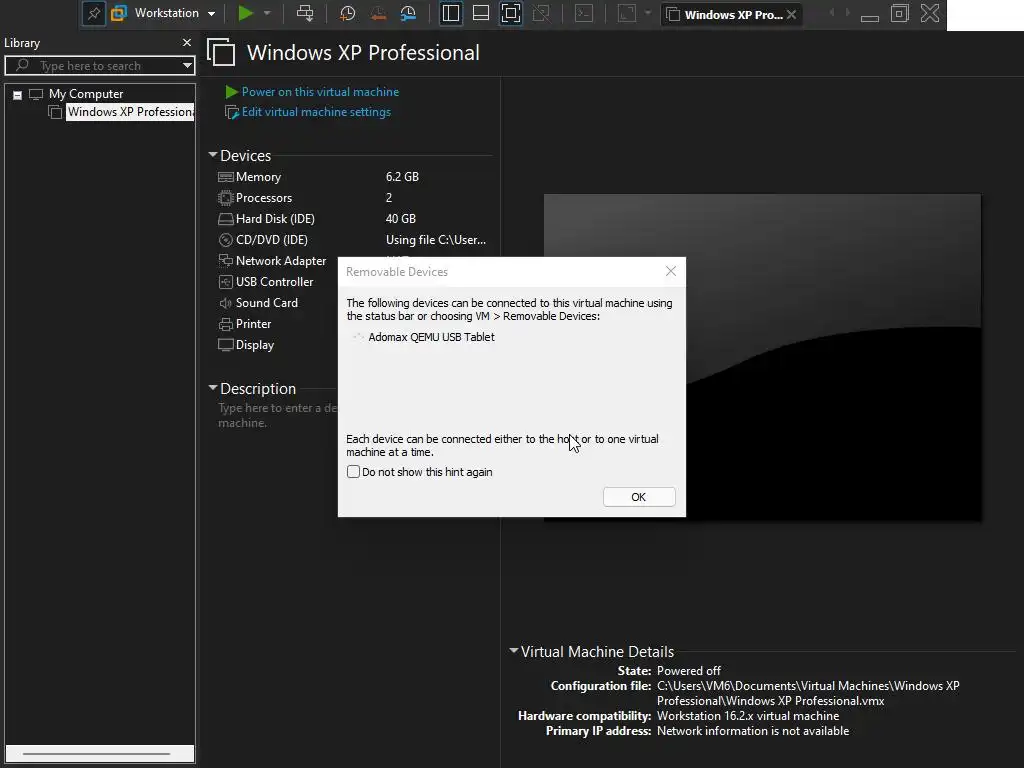Screen dimensions: 1024x768
Task: Close the Removable Devices dialog
Action: pos(671,271)
